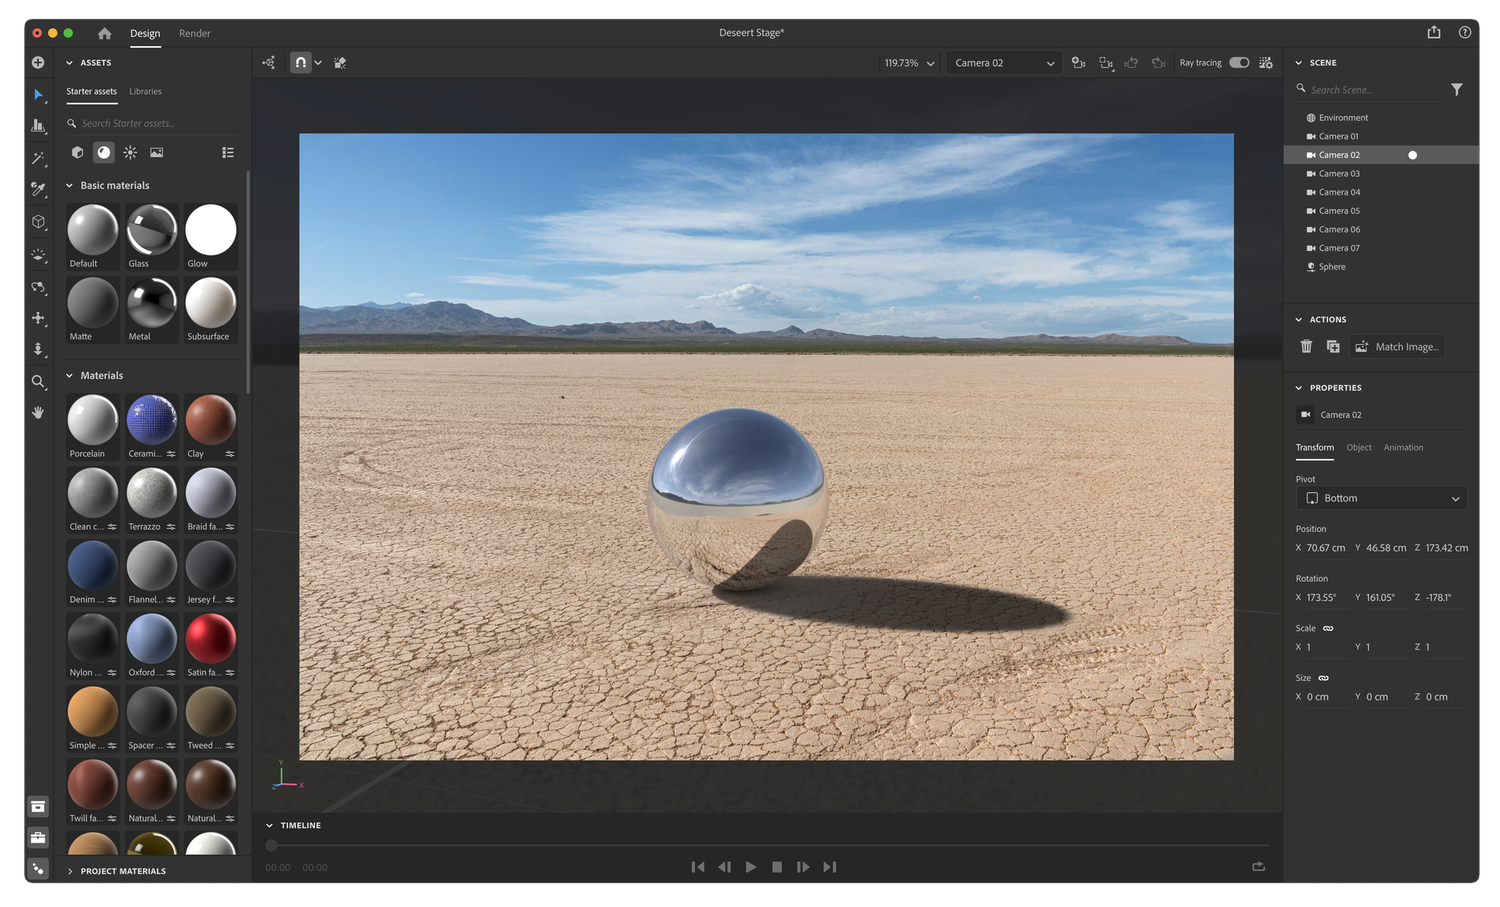
Task: Open the Object tab in Properties
Action: click(1359, 447)
